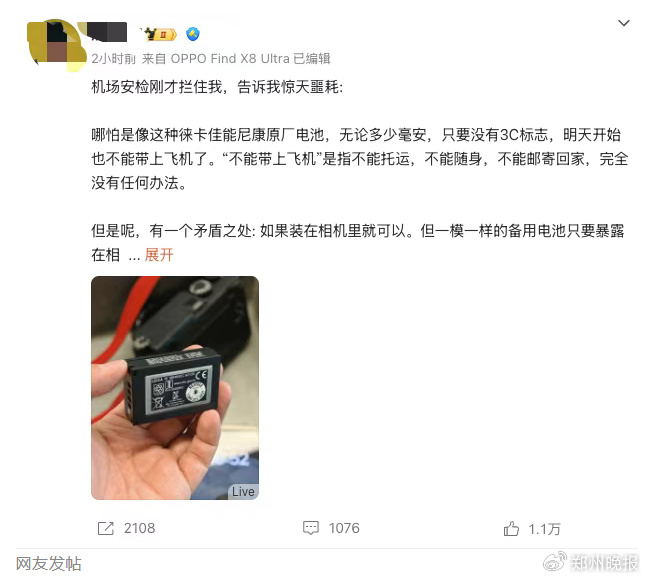The image size is (646, 579).
Task: View edit history via 已编辑
Action: [x=311, y=59]
